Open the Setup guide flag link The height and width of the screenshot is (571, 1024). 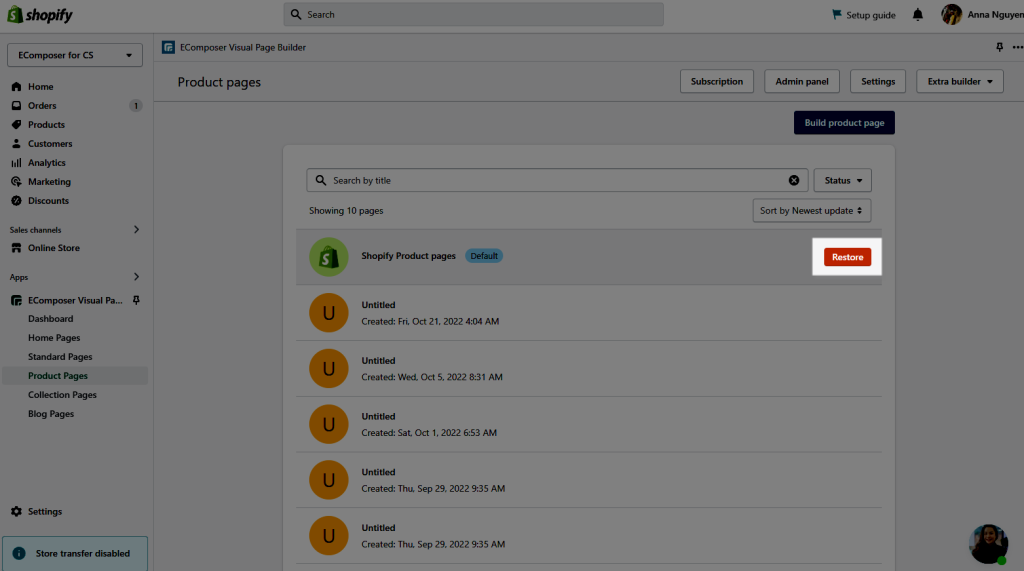pyautogui.click(x=863, y=14)
